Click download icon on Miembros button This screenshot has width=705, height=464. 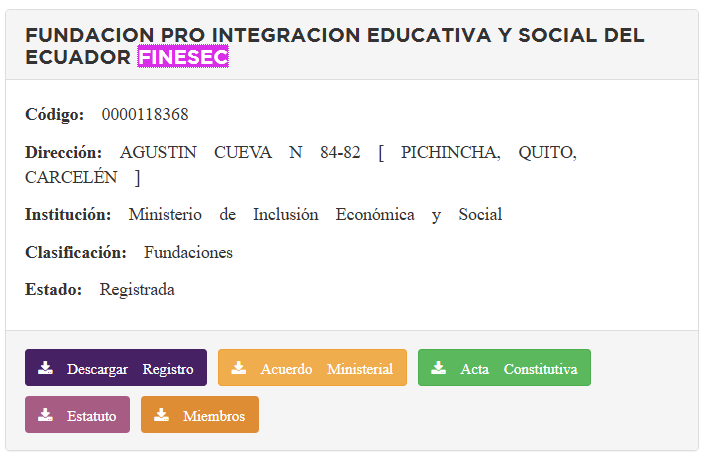point(161,415)
